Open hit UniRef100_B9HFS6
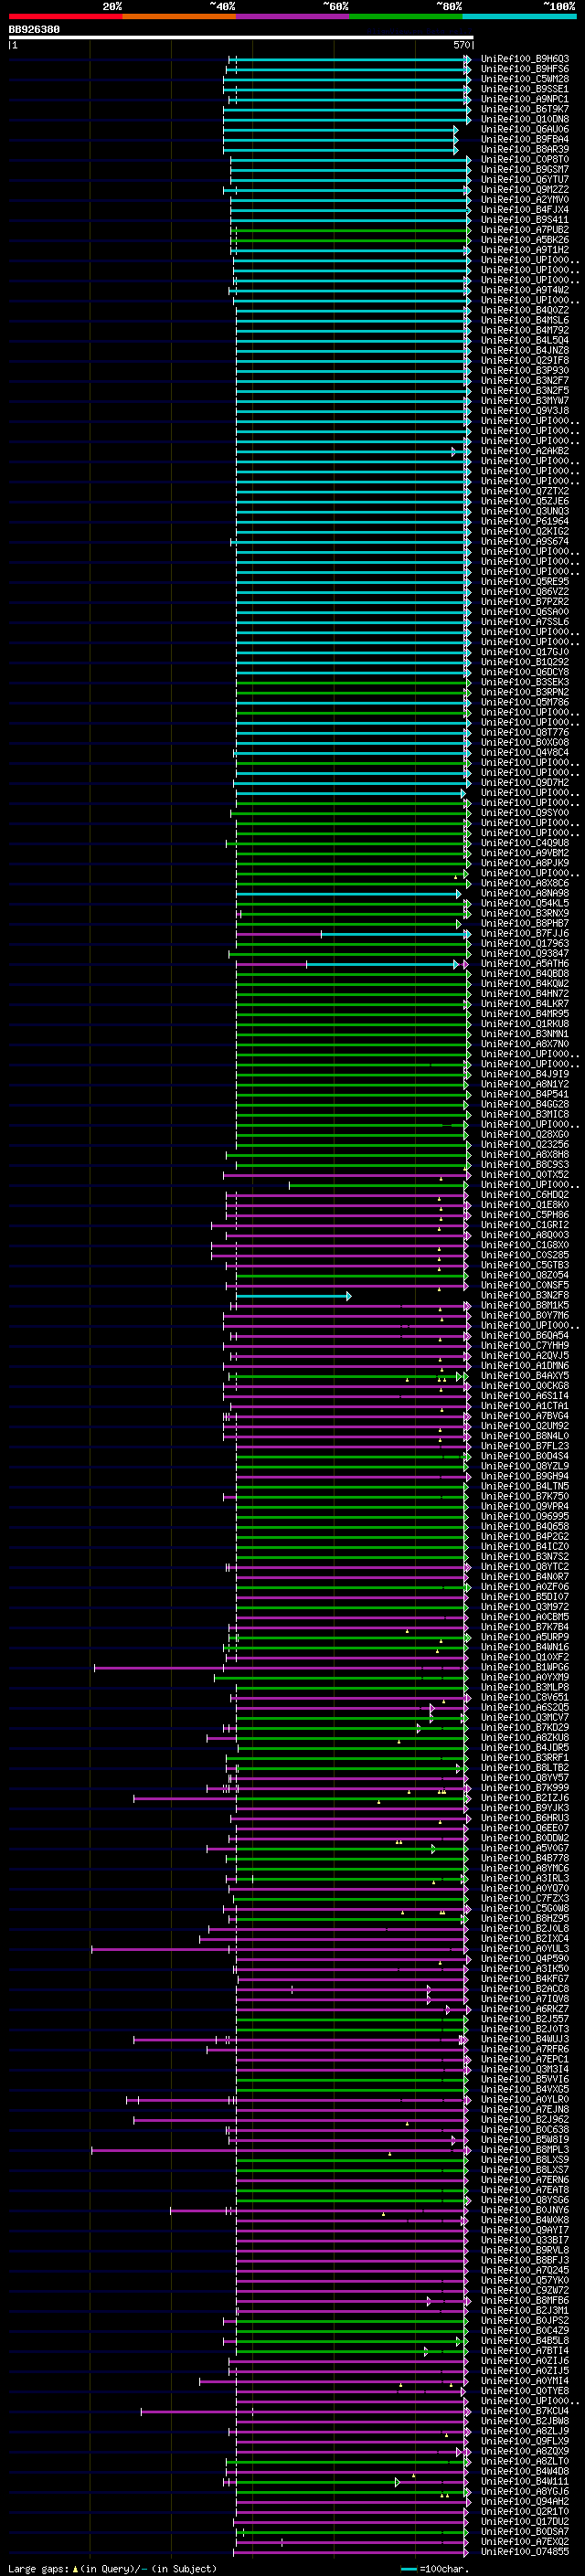This screenshot has height=2576, width=585. point(525,69)
